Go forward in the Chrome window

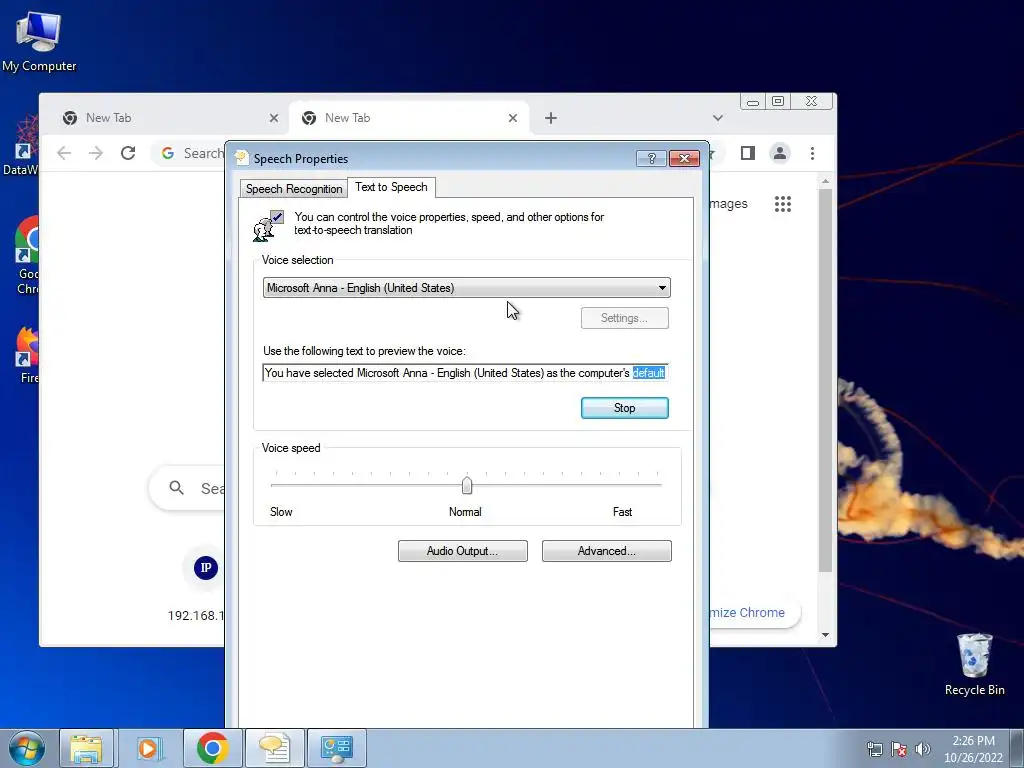[96, 153]
